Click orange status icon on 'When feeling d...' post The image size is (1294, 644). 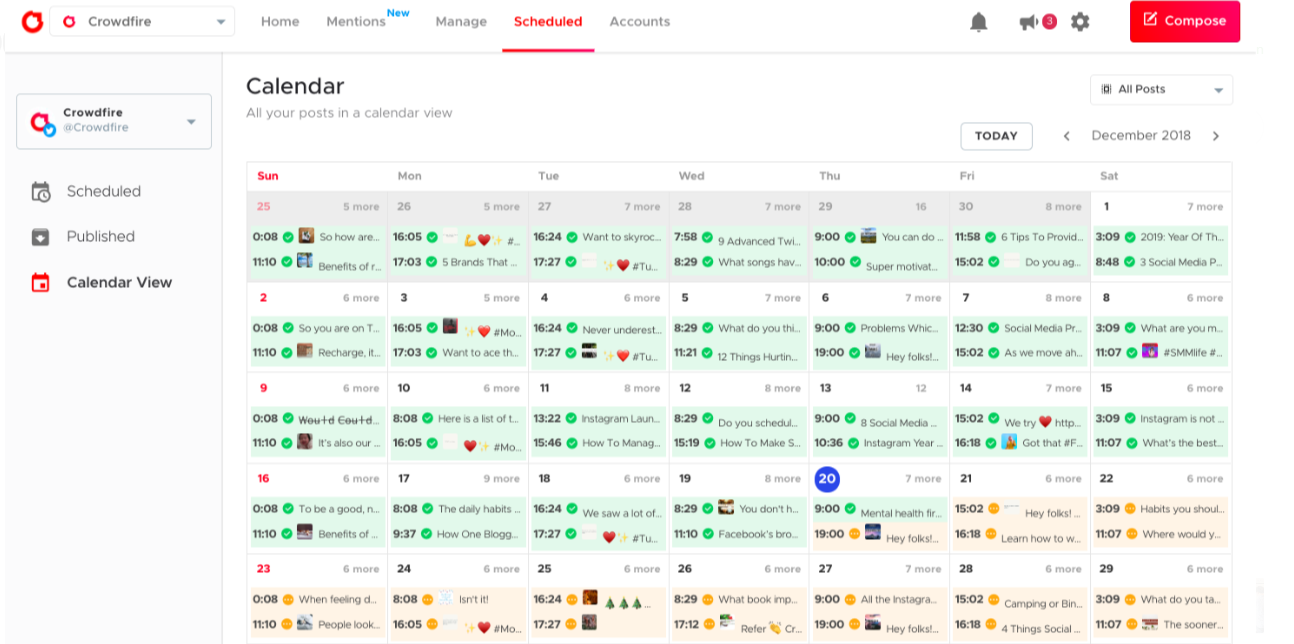click(x=288, y=599)
